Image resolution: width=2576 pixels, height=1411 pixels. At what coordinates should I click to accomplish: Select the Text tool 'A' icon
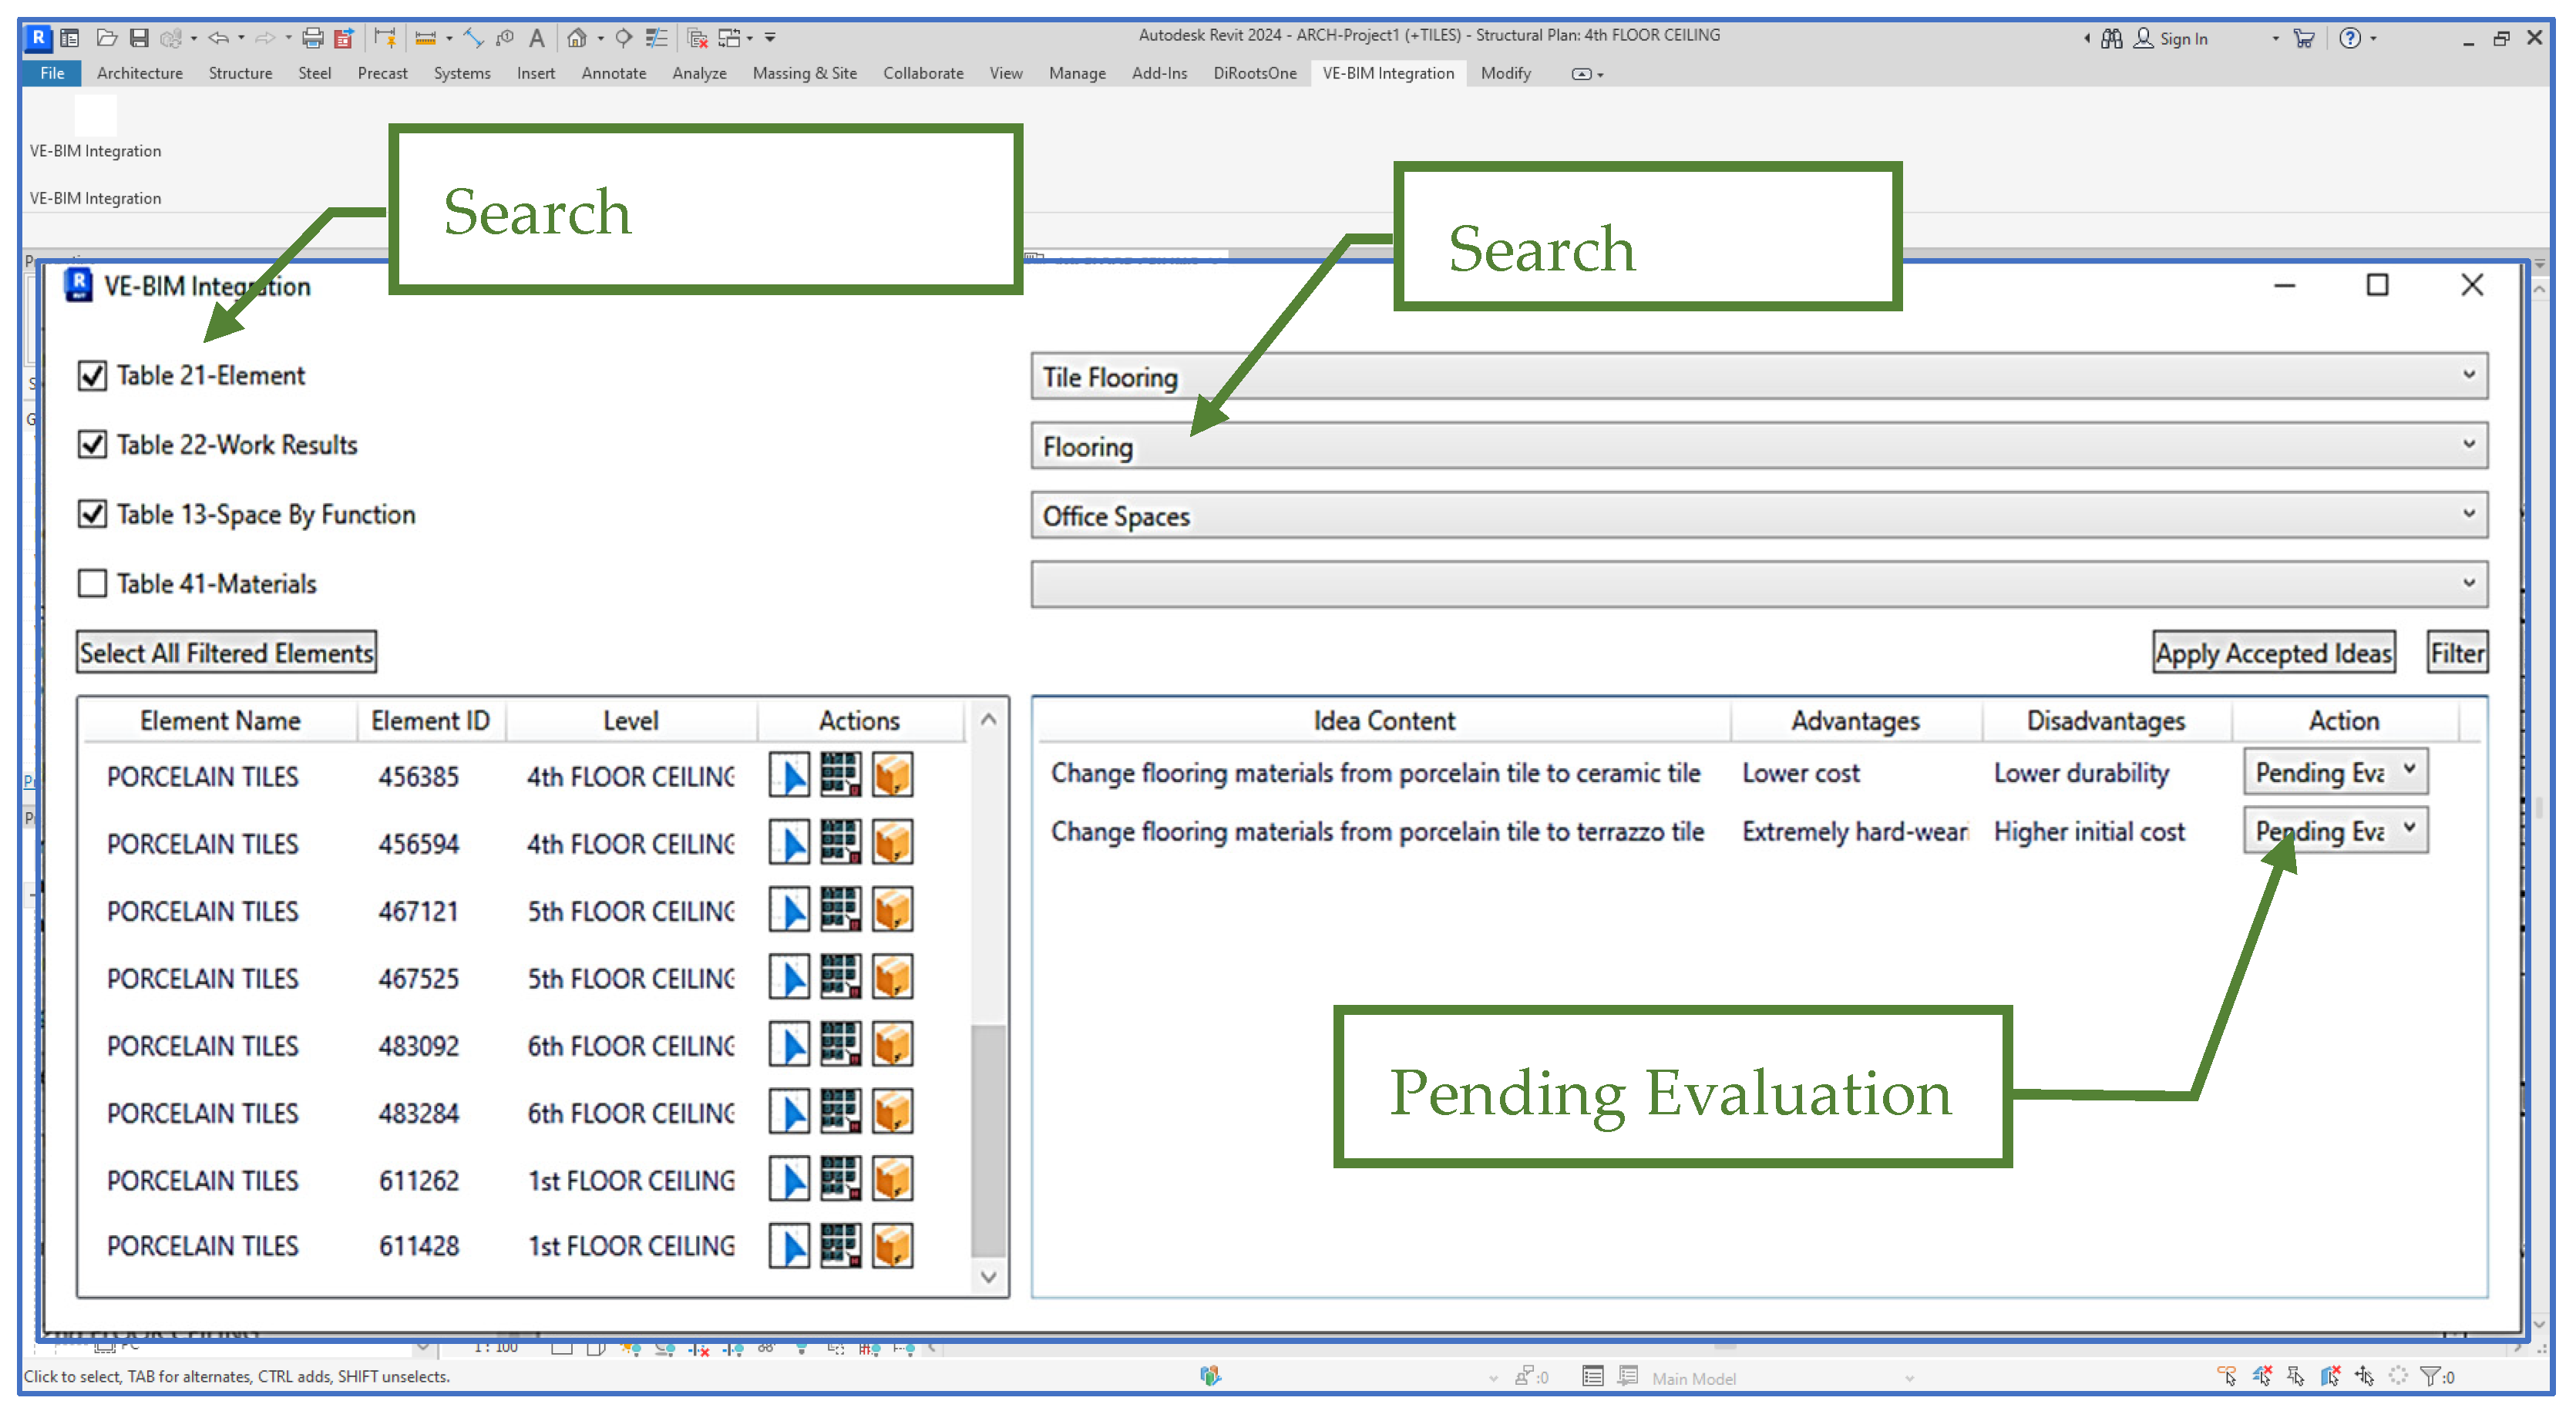(x=537, y=38)
